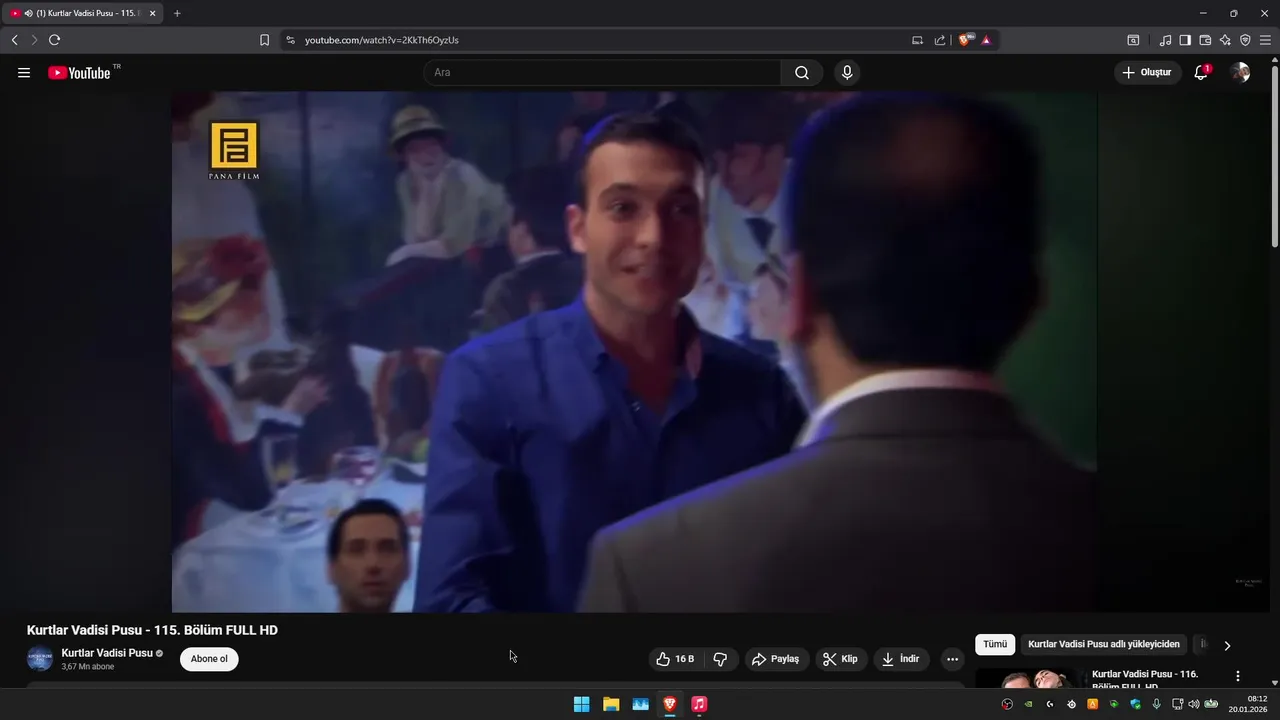The width and height of the screenshot is (1280, 720).
Task: Select the Kurtlar Vadisi Pusu browser tab
Action: (83, 13)
